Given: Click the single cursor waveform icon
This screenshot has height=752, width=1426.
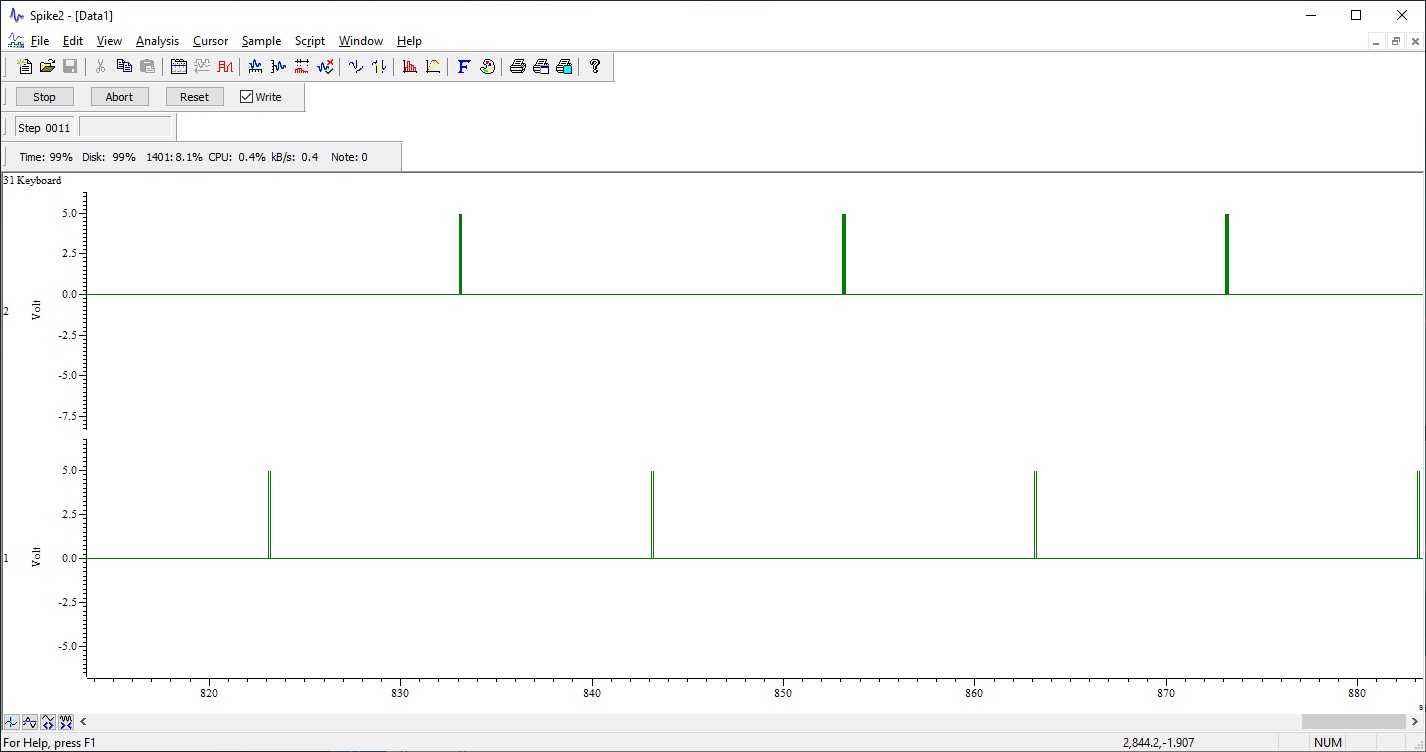Looking at the screenshot, I should coord(355,67).
